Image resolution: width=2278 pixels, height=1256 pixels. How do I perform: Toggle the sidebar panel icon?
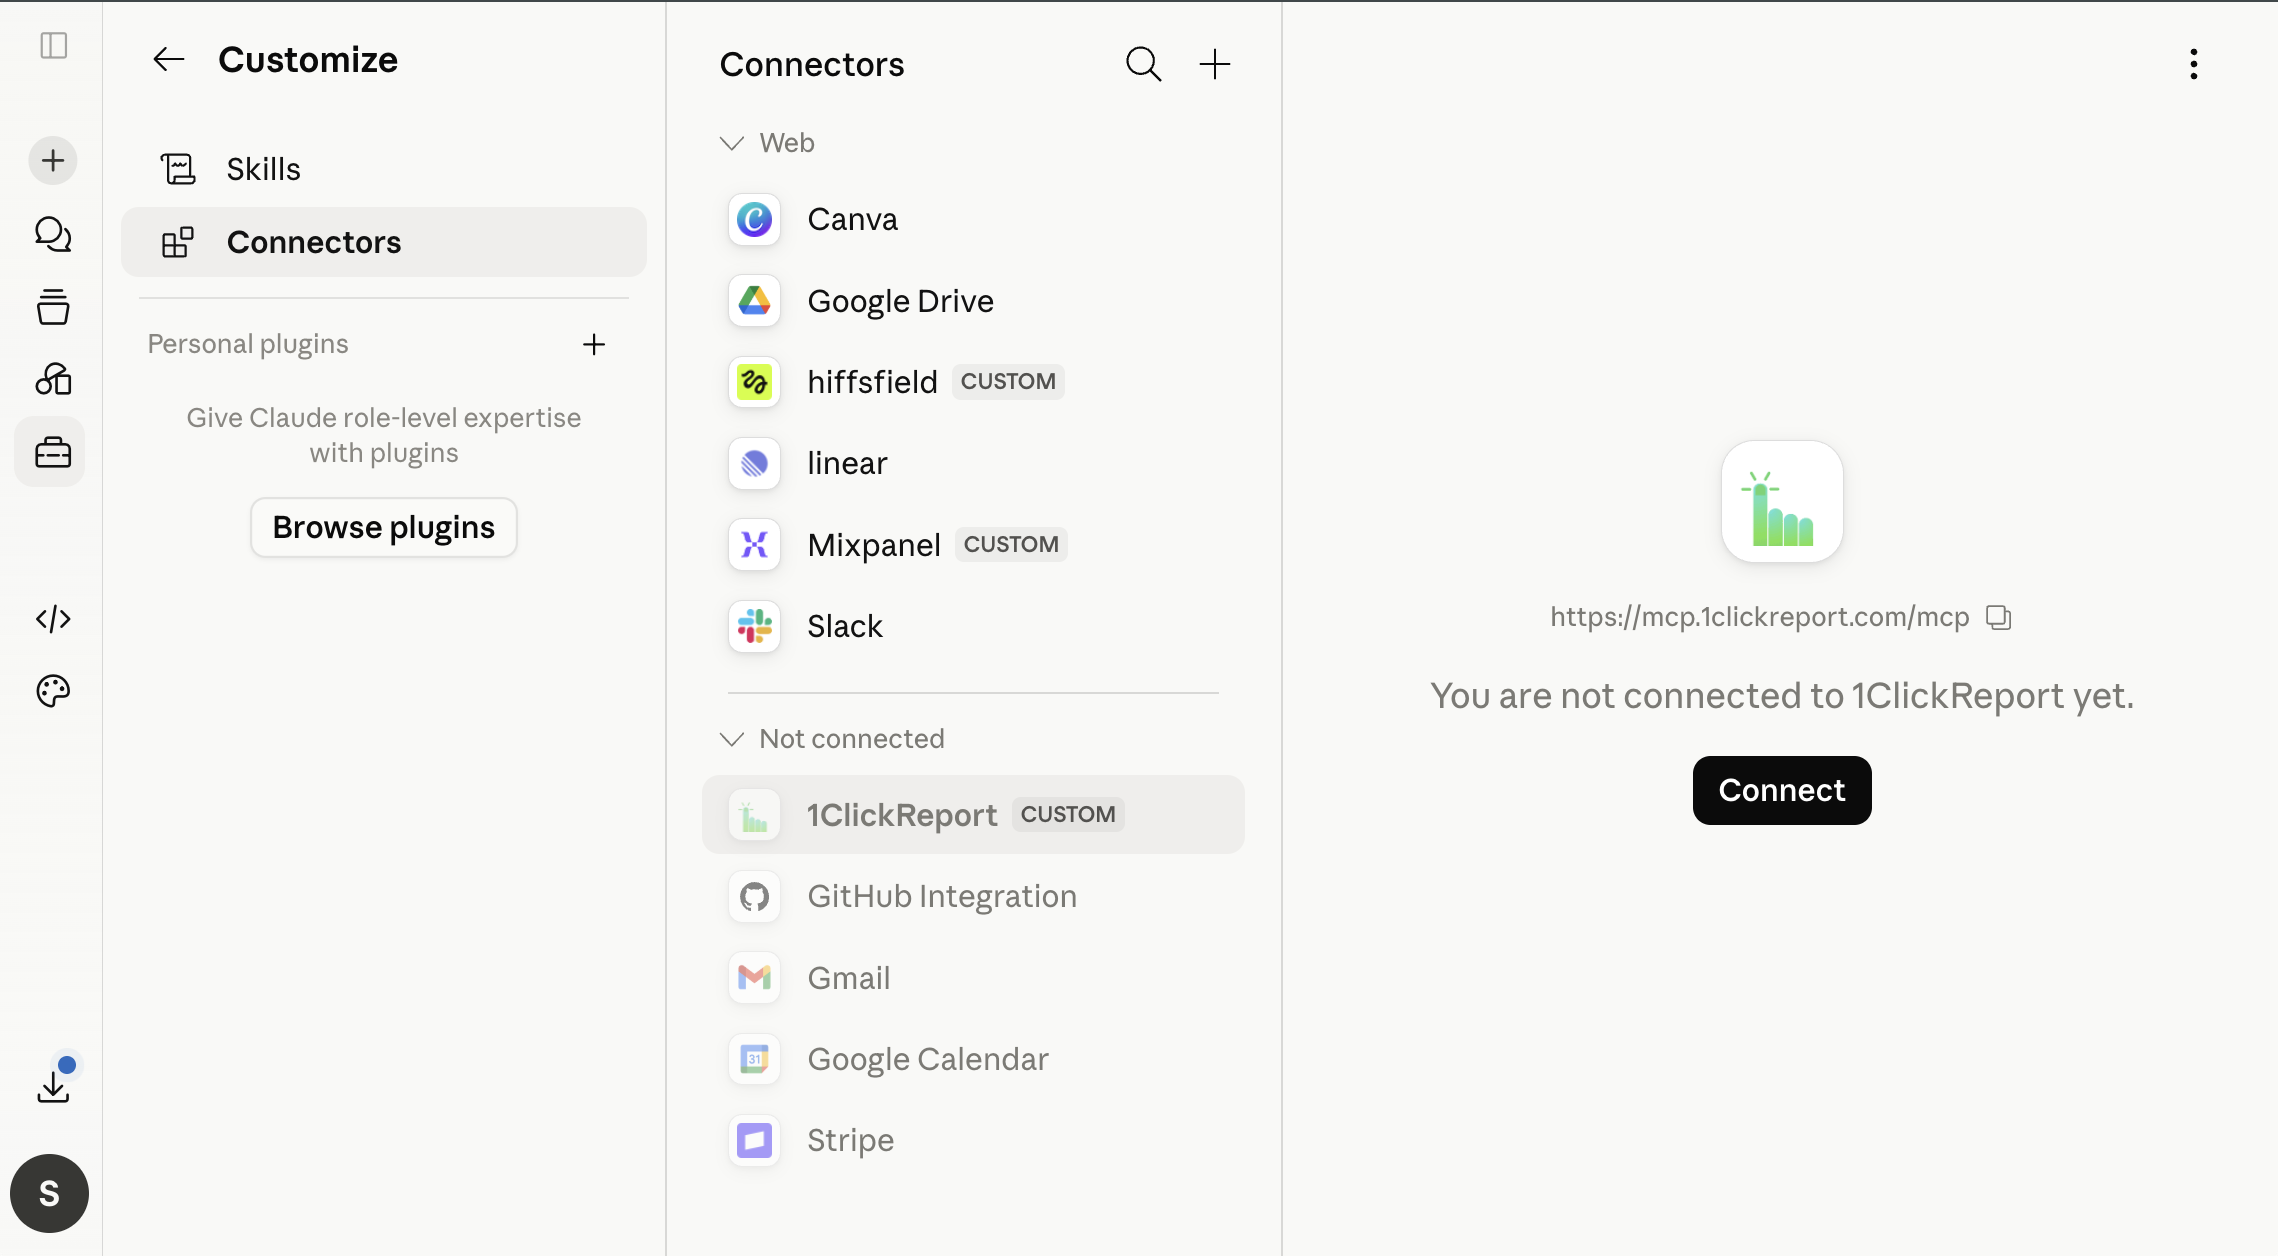click(x=53, y=45)
